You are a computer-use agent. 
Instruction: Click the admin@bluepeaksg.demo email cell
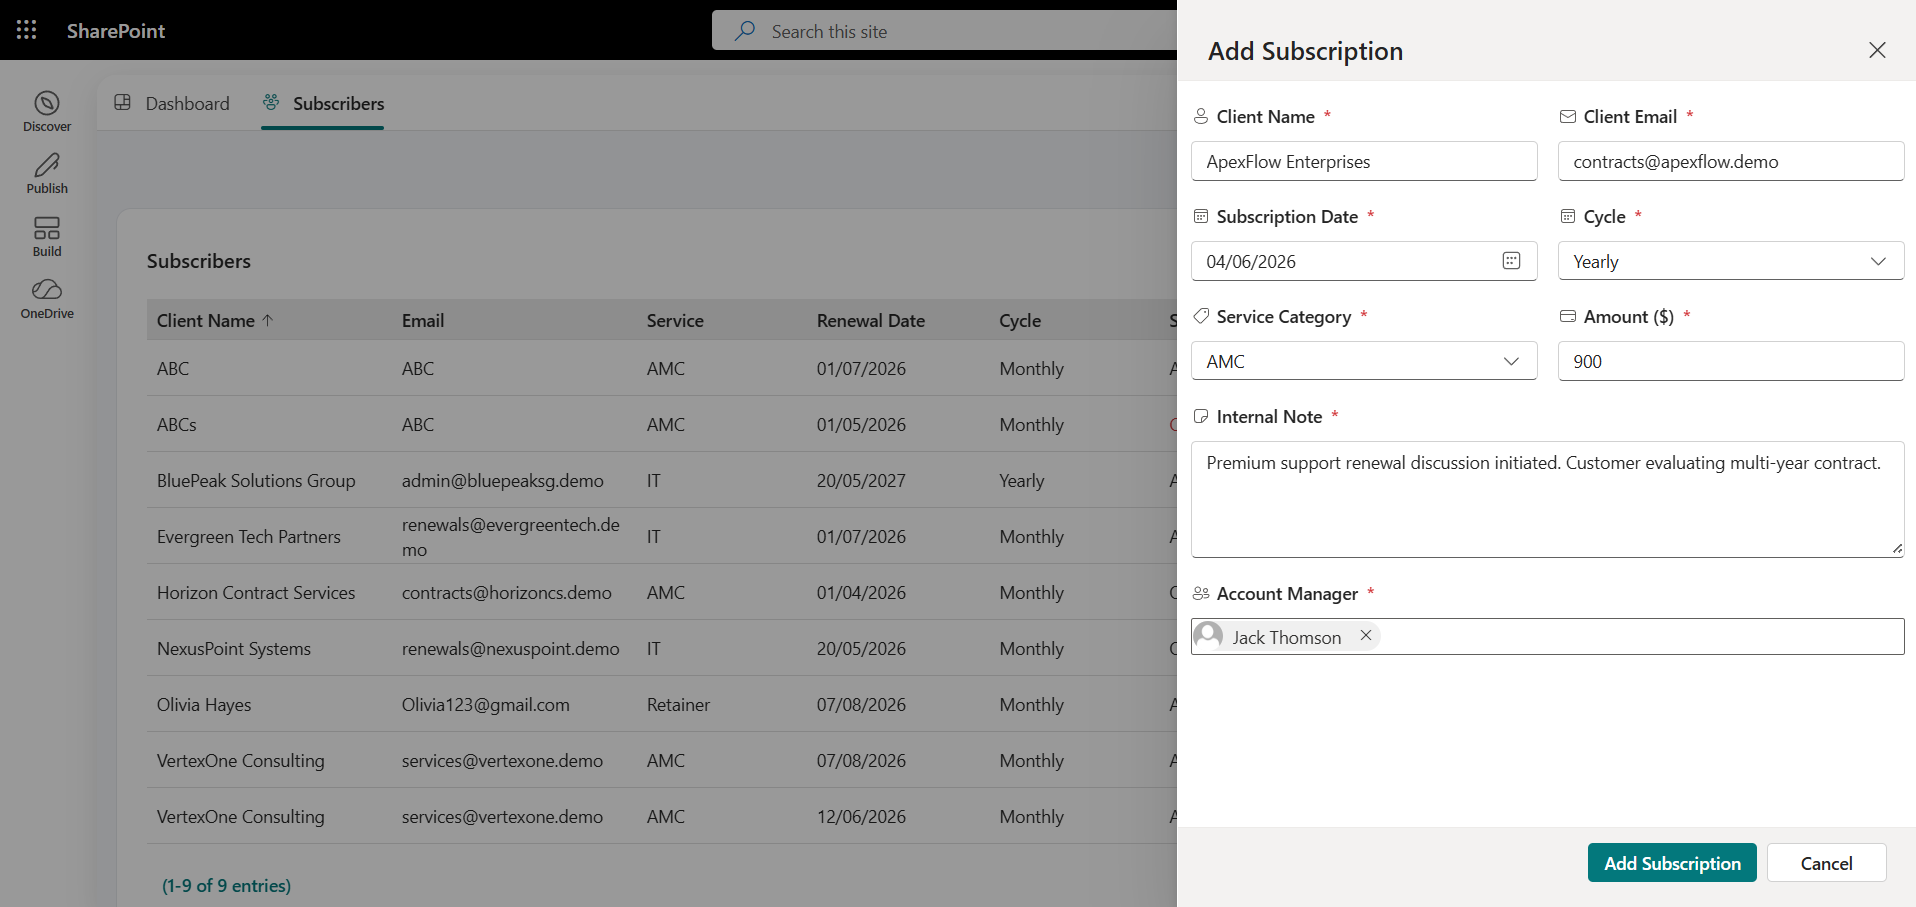coord(503,480)
